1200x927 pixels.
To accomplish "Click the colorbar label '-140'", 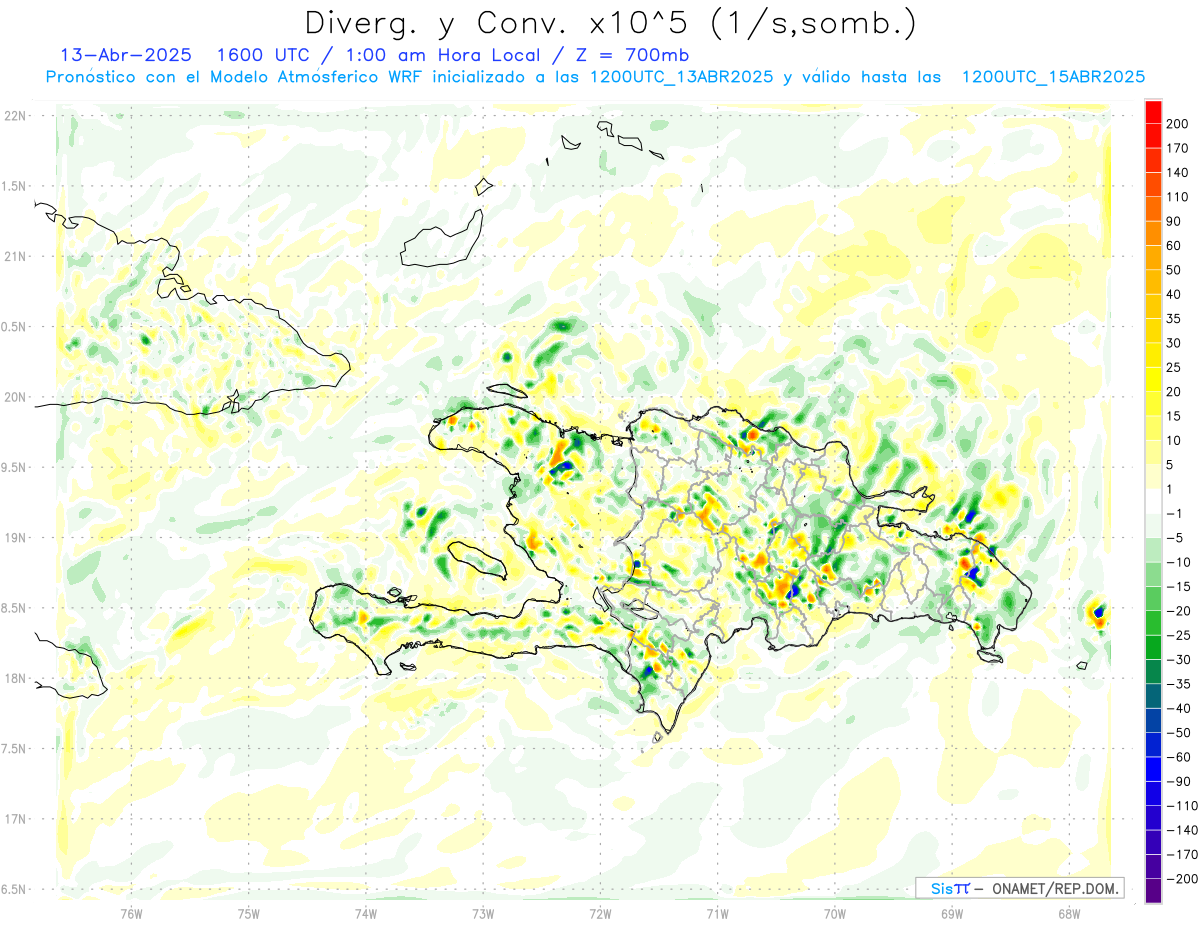I will click(x=1180, y=830).
